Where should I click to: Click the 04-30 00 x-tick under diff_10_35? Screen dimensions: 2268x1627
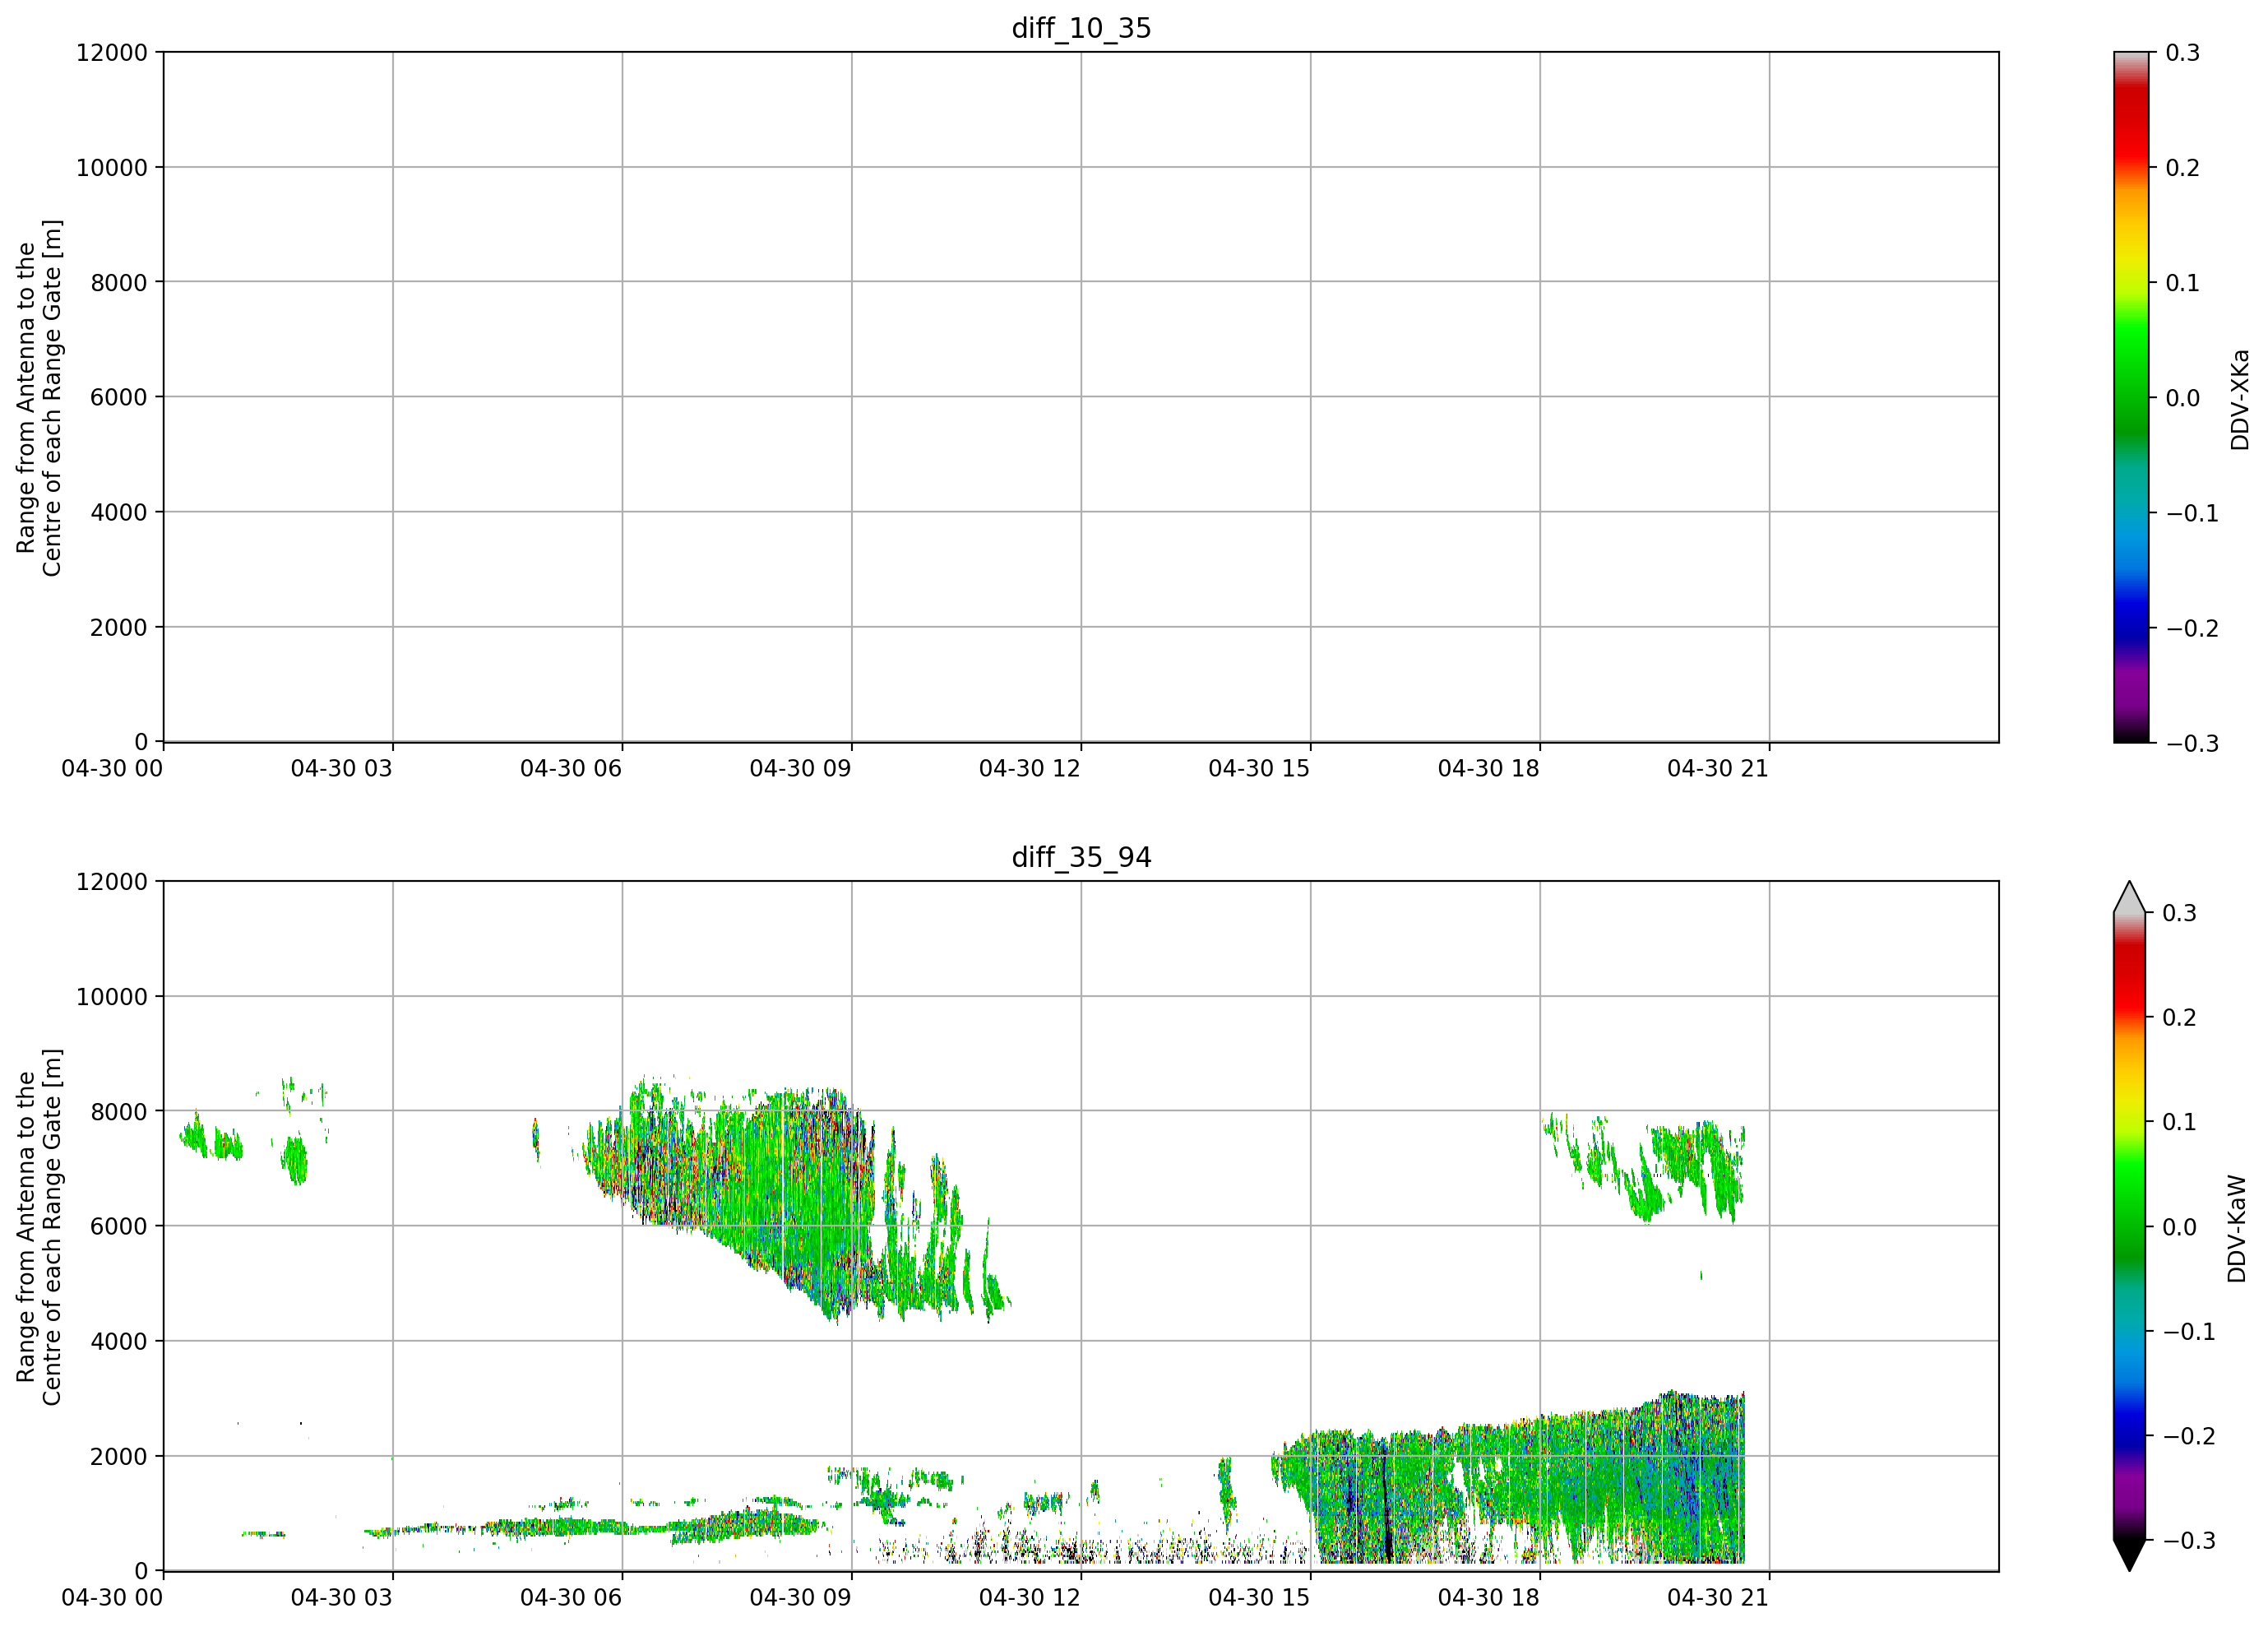point(112,768)
